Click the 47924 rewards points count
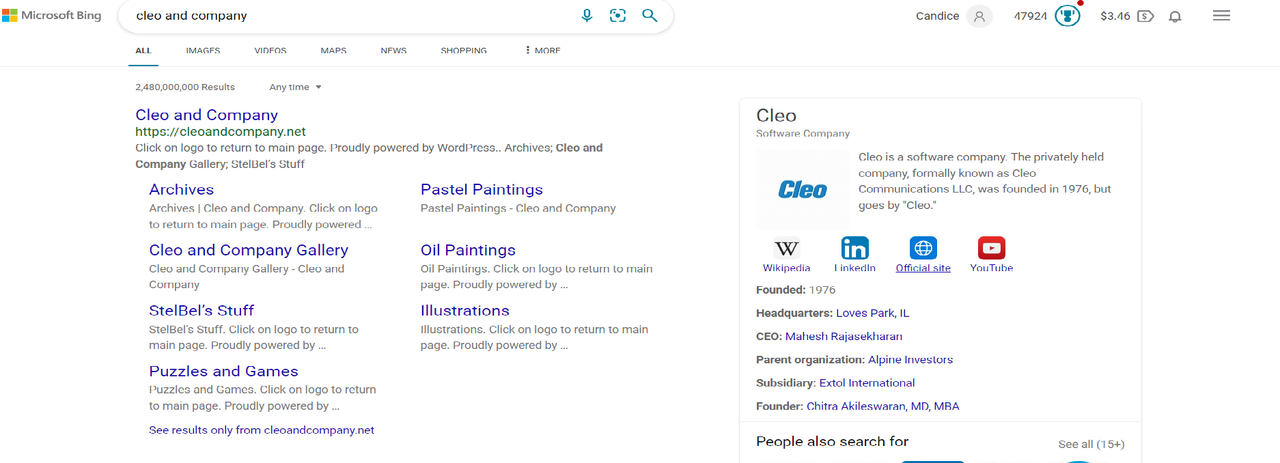Image resolution: width=1280 pixels, height=463 pixels. (x=1030, y=16)
